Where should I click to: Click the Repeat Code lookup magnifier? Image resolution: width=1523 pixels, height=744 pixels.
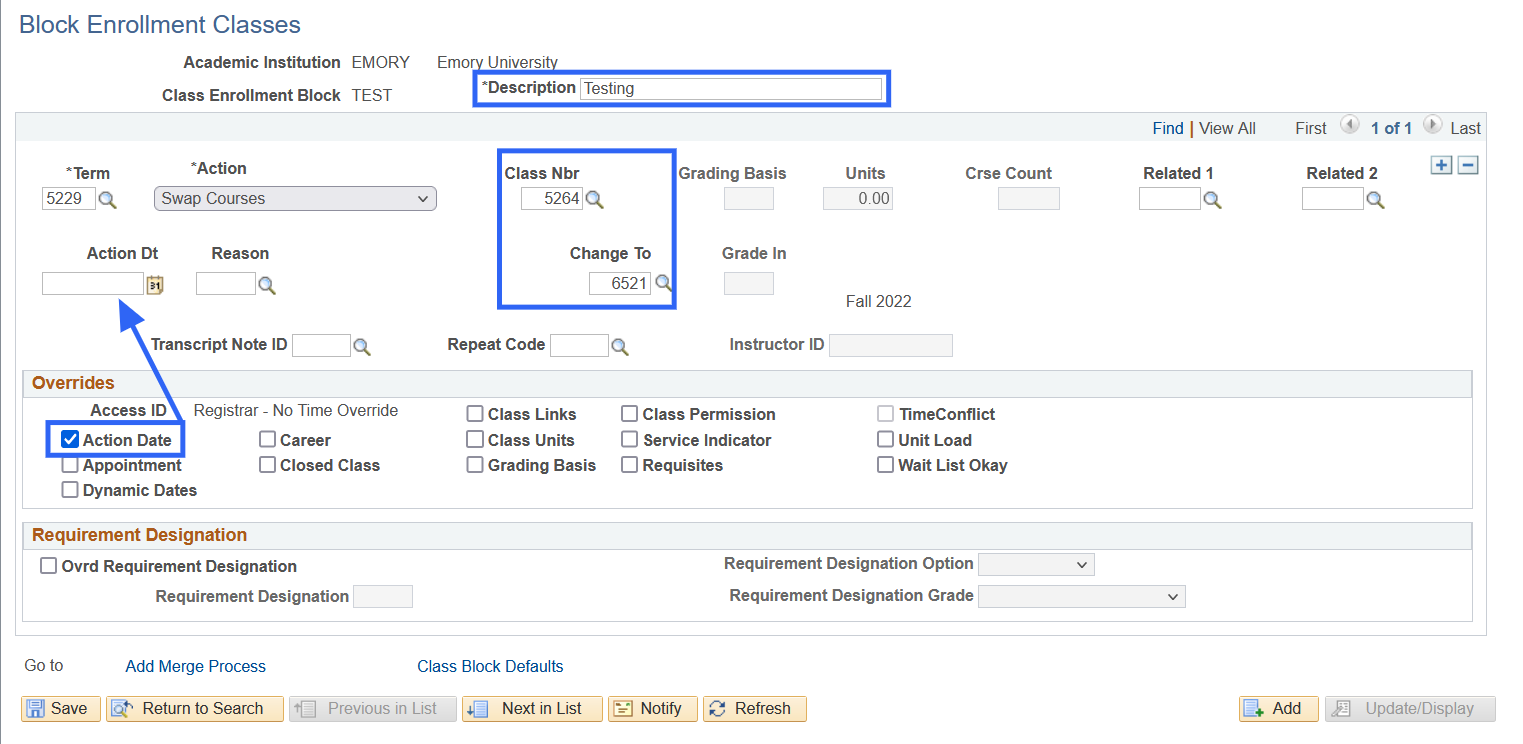pyautogui.click(x=620, y=347)
